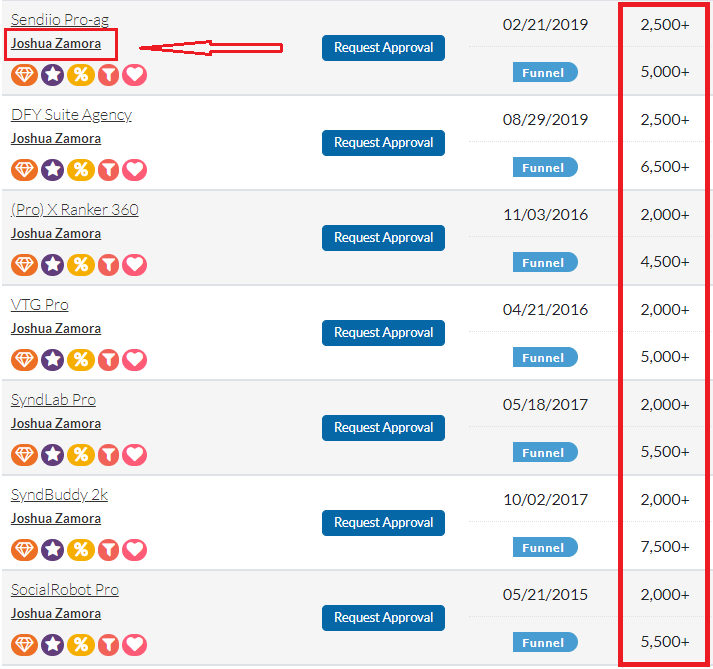713x669 pixels.
Task: Open Joshua Zamora link under DFY Suite Agency
Action: click(x=56, y=139)
